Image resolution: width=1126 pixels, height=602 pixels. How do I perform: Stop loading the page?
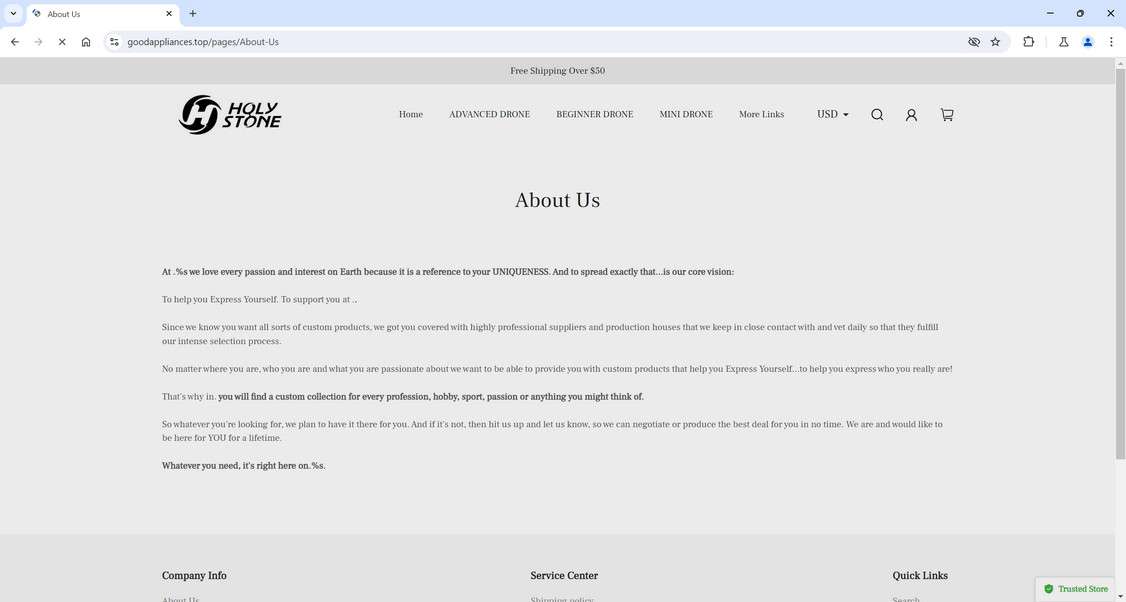click(62, 42)
